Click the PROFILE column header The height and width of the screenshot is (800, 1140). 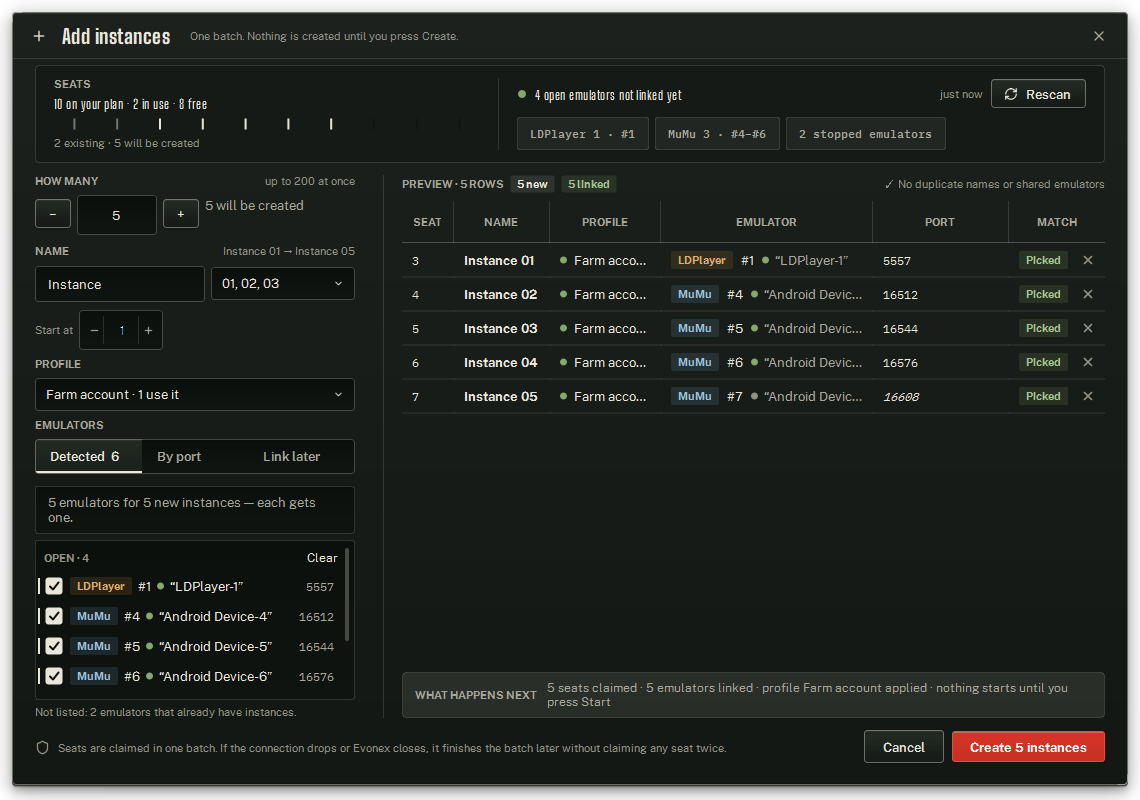tap(604, 222)
